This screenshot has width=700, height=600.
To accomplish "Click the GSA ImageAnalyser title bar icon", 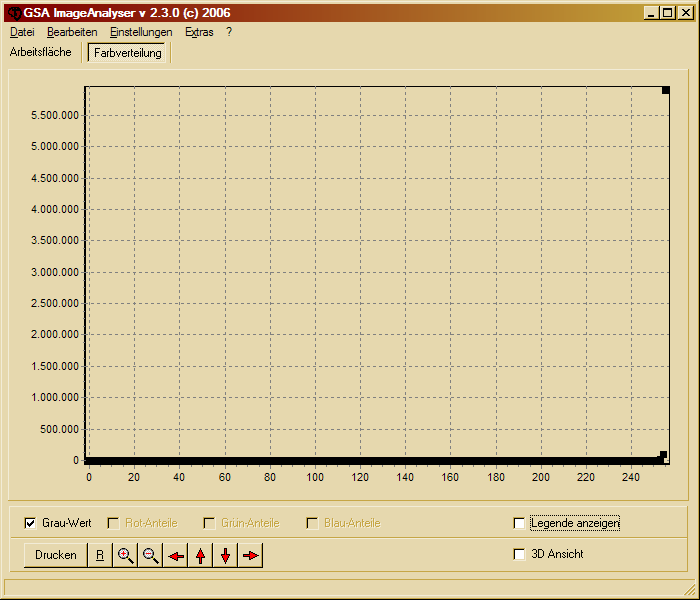I will pos(13,12).
